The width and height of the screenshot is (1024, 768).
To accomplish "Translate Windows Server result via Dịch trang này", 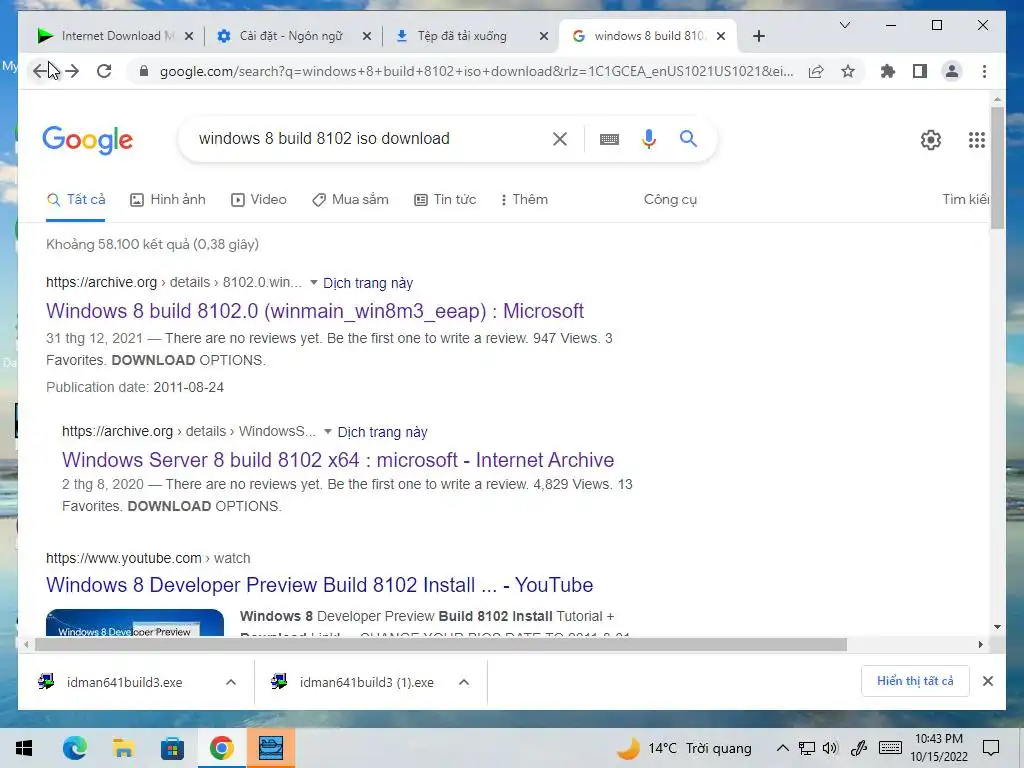I will point(382,432).
